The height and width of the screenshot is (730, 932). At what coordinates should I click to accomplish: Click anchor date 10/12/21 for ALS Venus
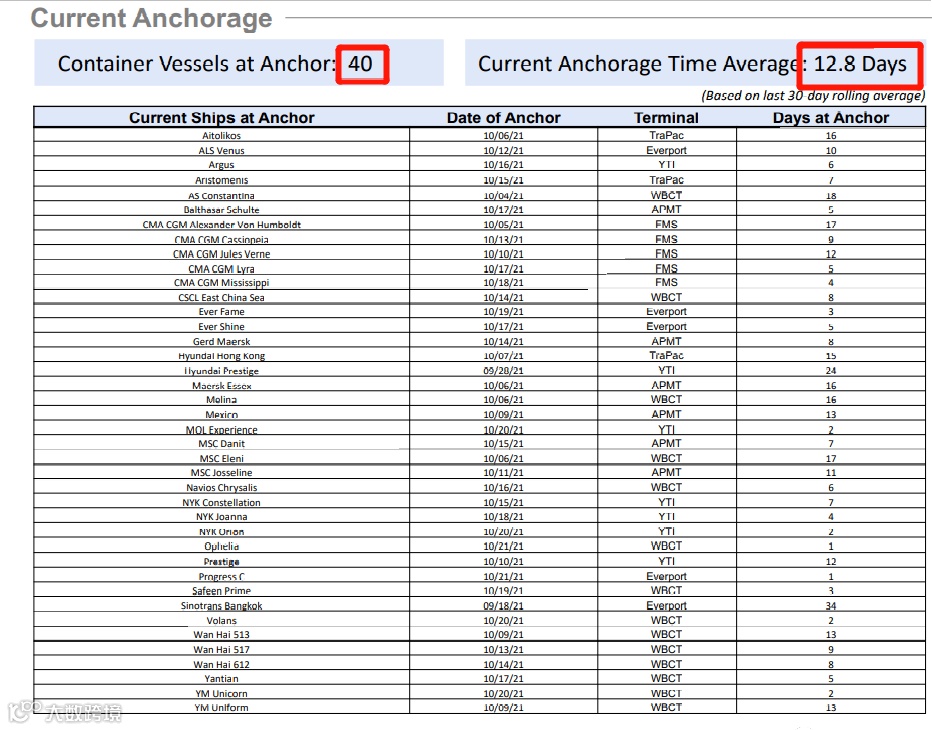(x=503, y=150)
